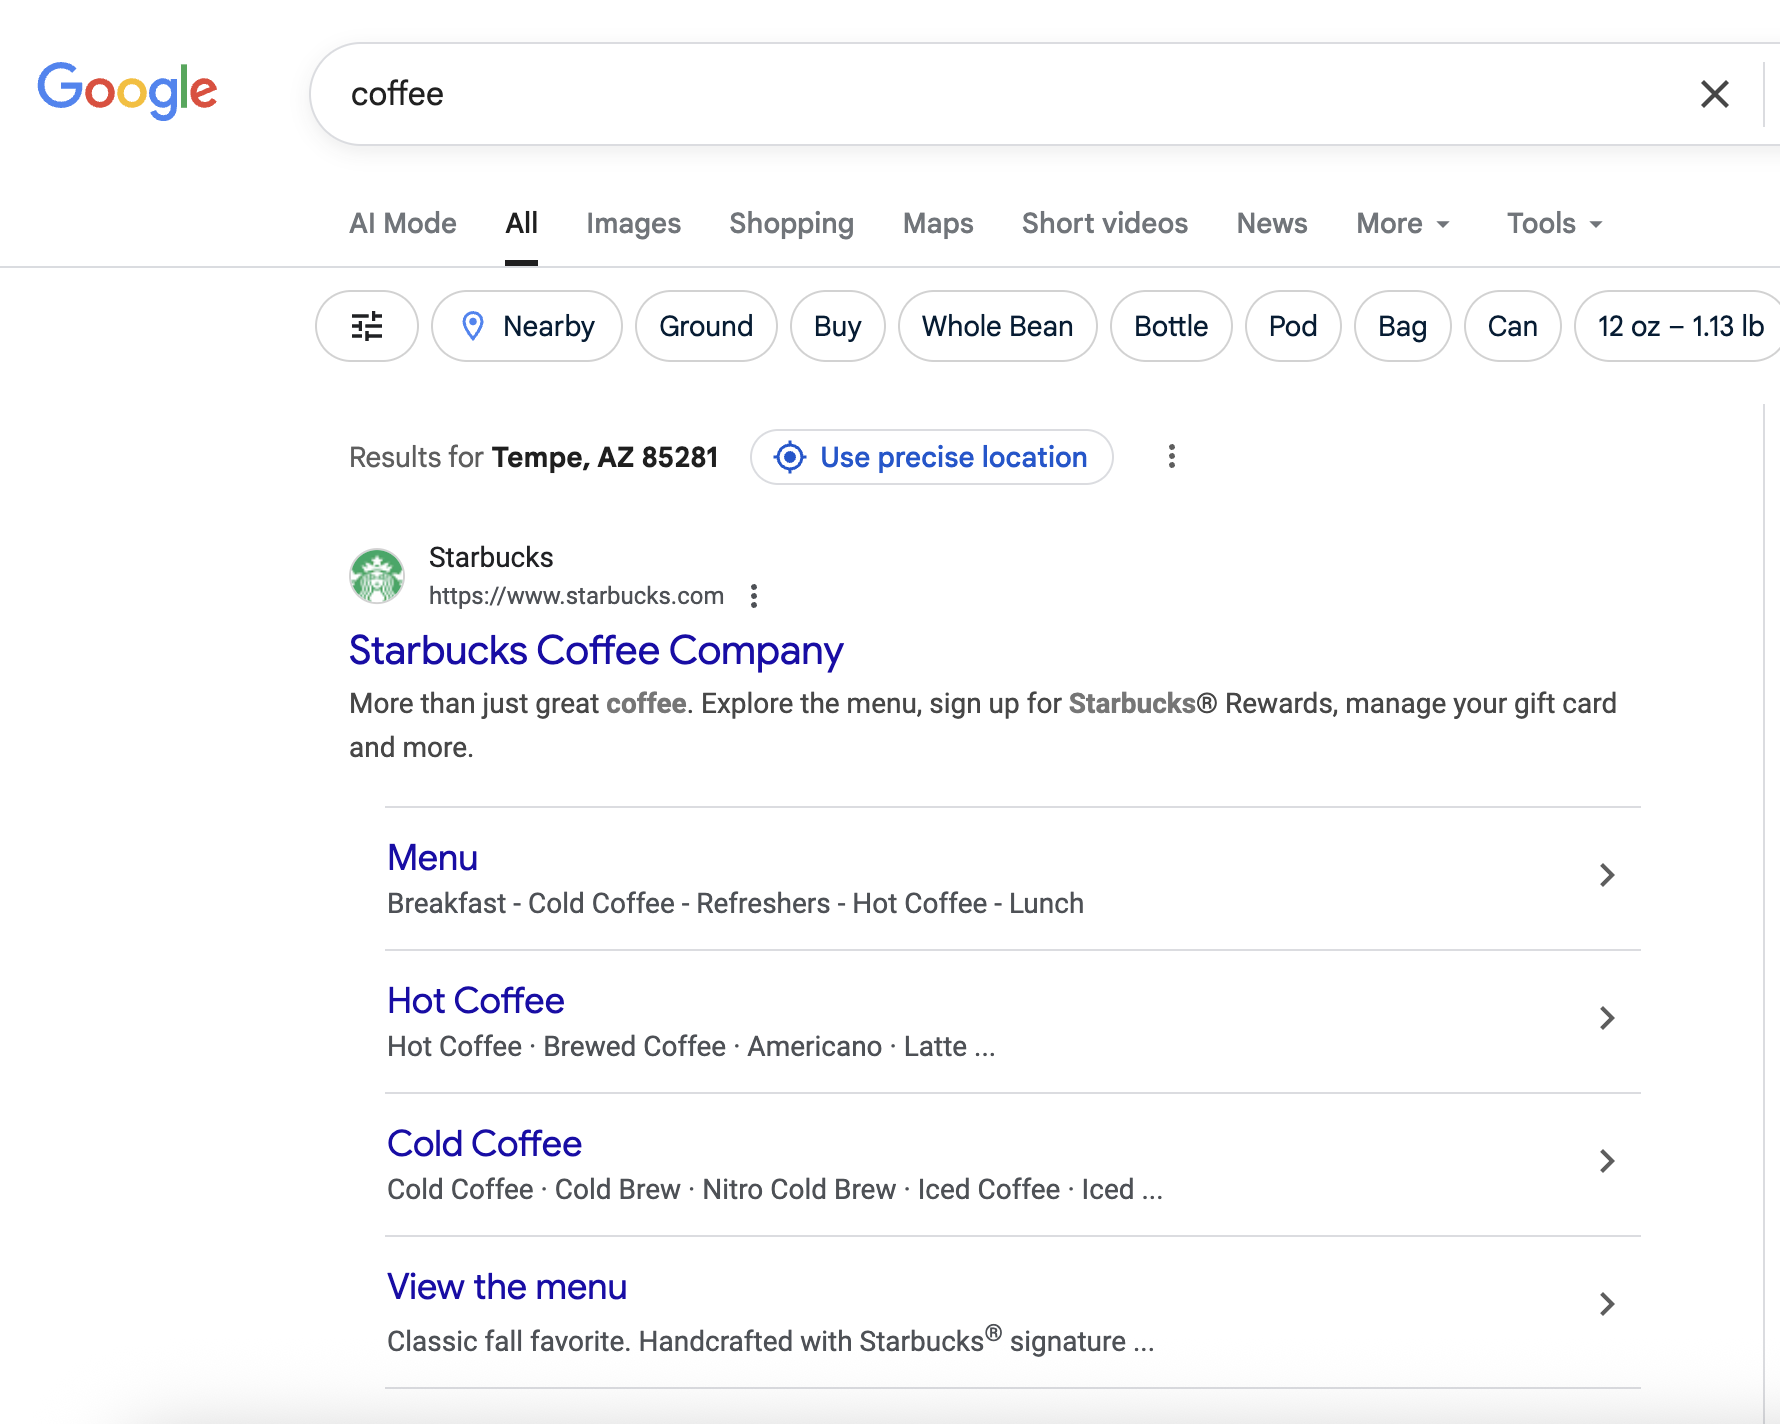This screenshot has height=1424, width=1780.
Task: Click into the coffee search field
Action: pyautogui.click(x=1000, y=94)
